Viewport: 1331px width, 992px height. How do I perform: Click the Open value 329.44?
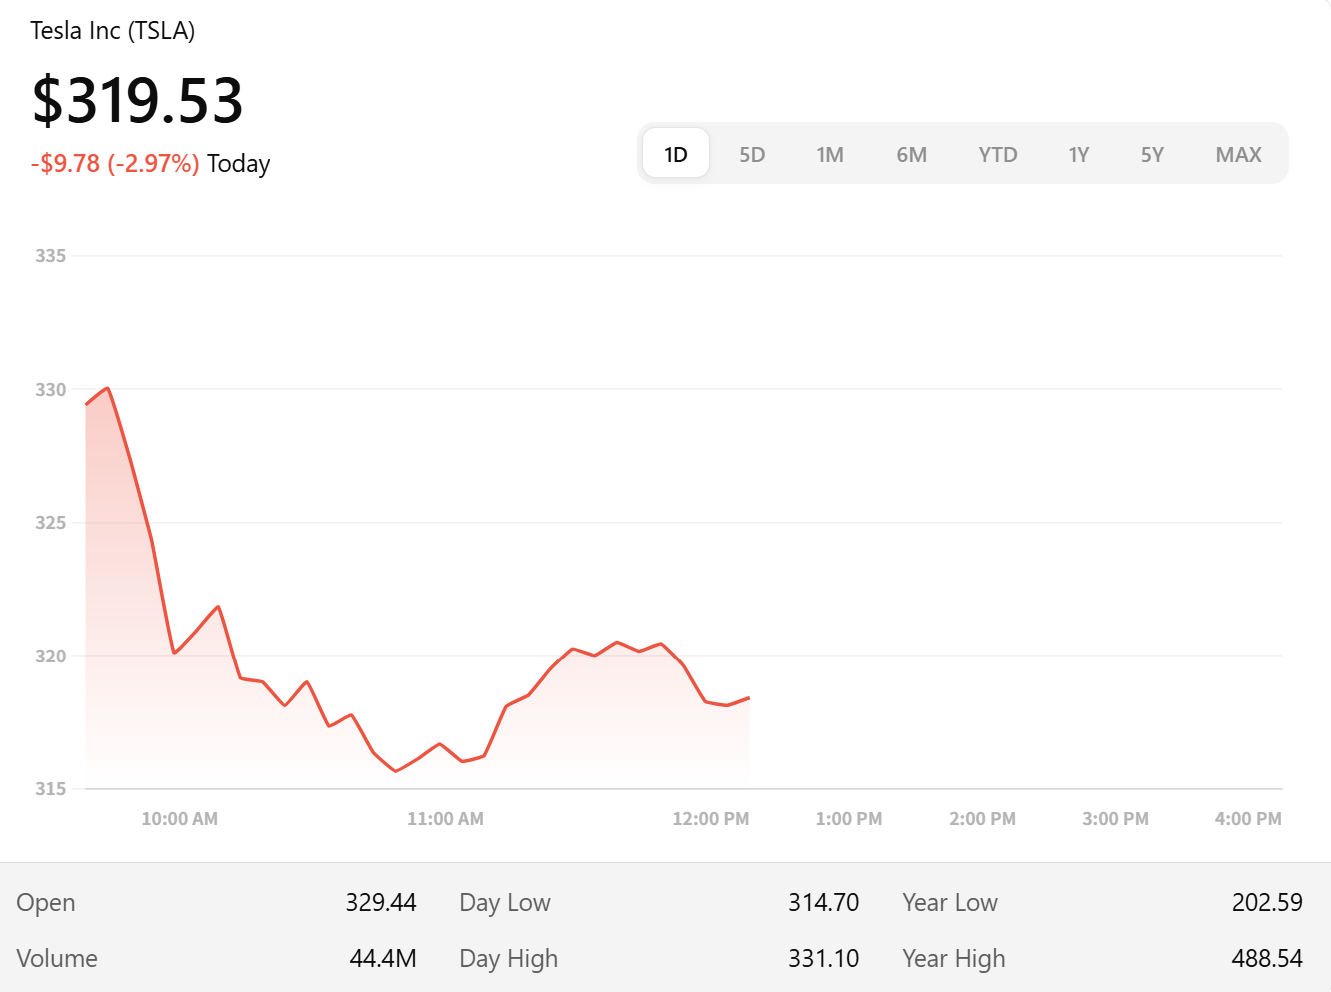pyautogui.click(x=381, y=903)
